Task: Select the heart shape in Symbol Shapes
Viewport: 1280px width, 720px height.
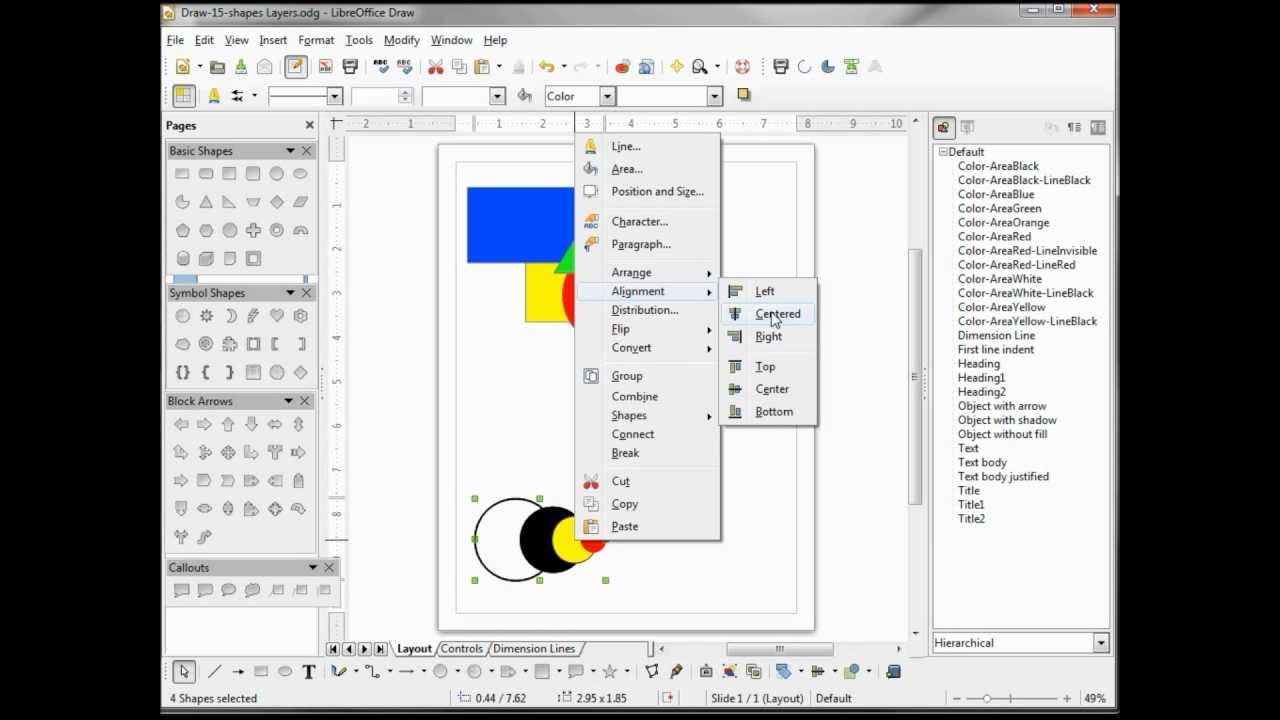Action: point(277,316)
